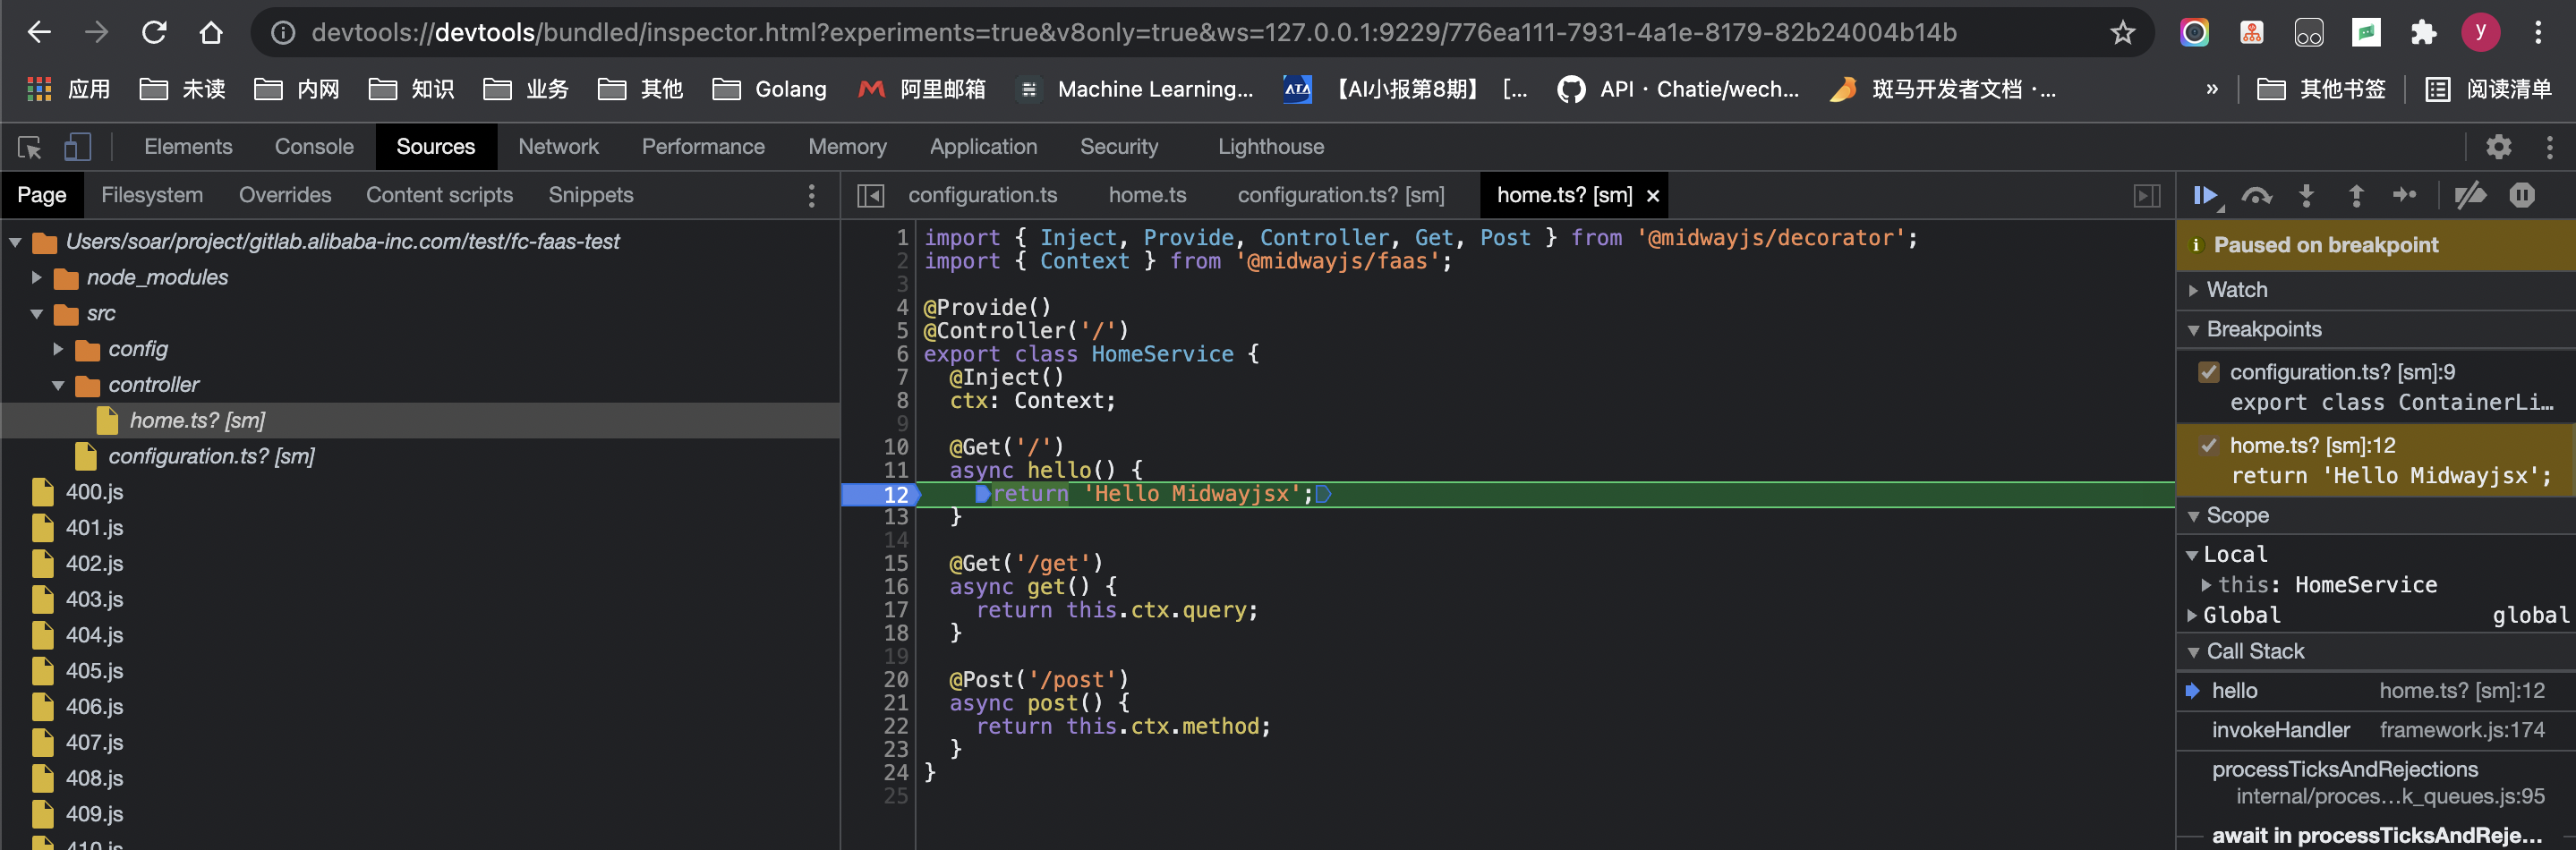Open DevTools settings gear
This screenshot has width=2576, height=850.
(2498, 147)
